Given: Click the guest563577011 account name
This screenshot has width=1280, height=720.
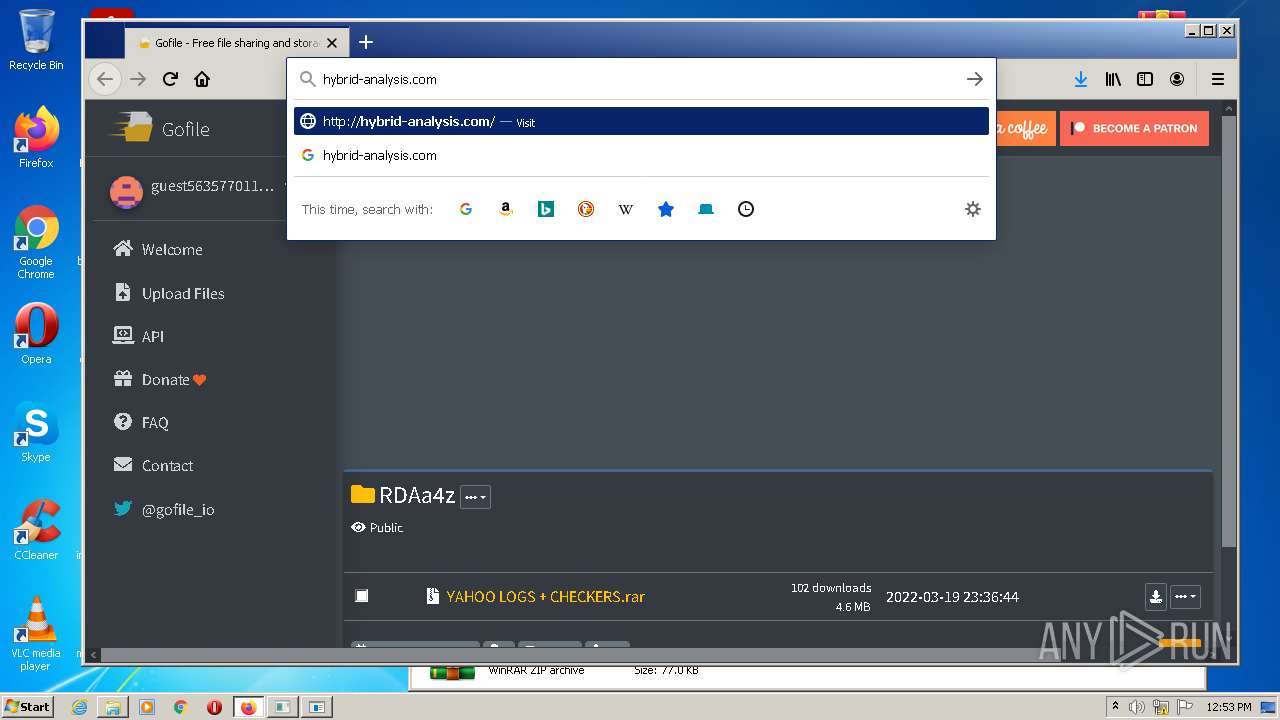Looking at the screenshot, I should [212, 187].
